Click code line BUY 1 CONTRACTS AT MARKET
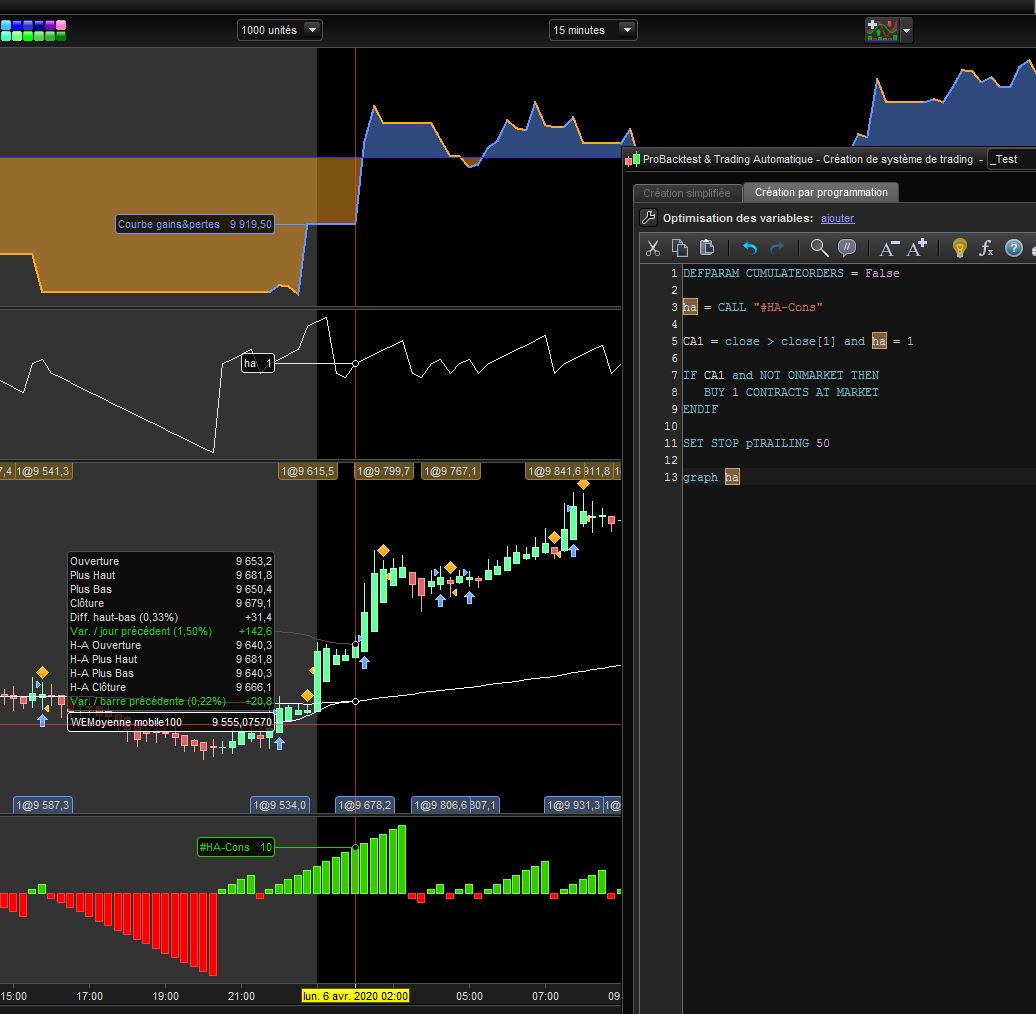Image resolution: width=1036 pixels, height=1014 pixels. (791, 392)
